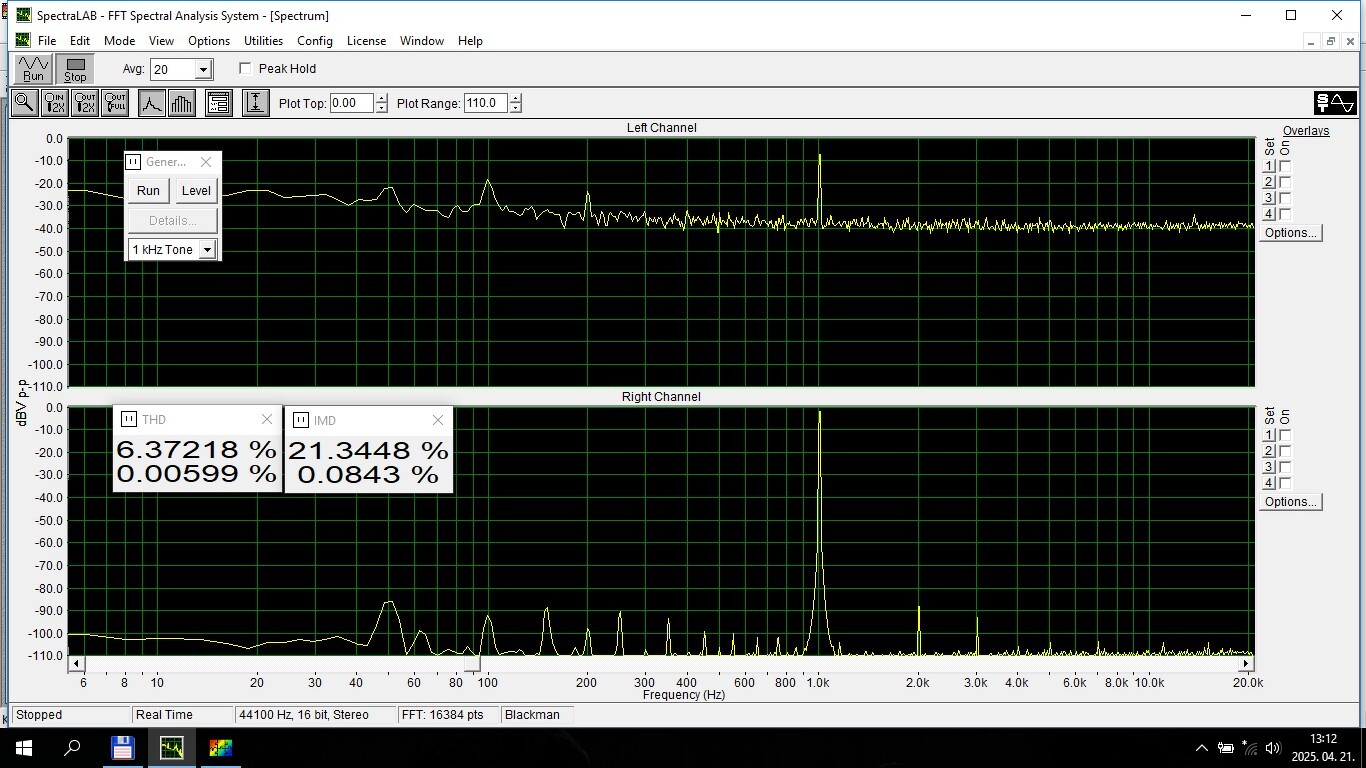This screenshot has height=768, width=1366.
Task: Click the frequency scrollbar left arrow
Action: [x=76, y=663]
